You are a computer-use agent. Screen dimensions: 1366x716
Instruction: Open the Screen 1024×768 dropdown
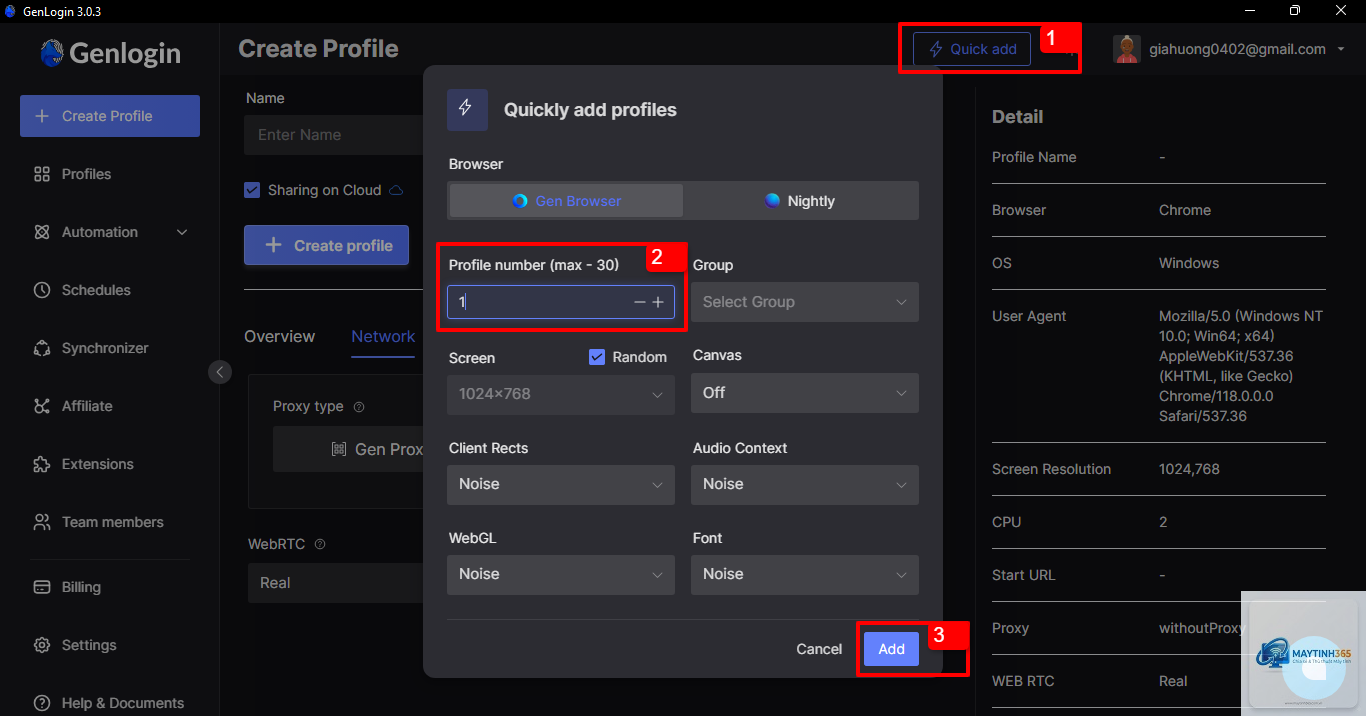tap(561, 394)
